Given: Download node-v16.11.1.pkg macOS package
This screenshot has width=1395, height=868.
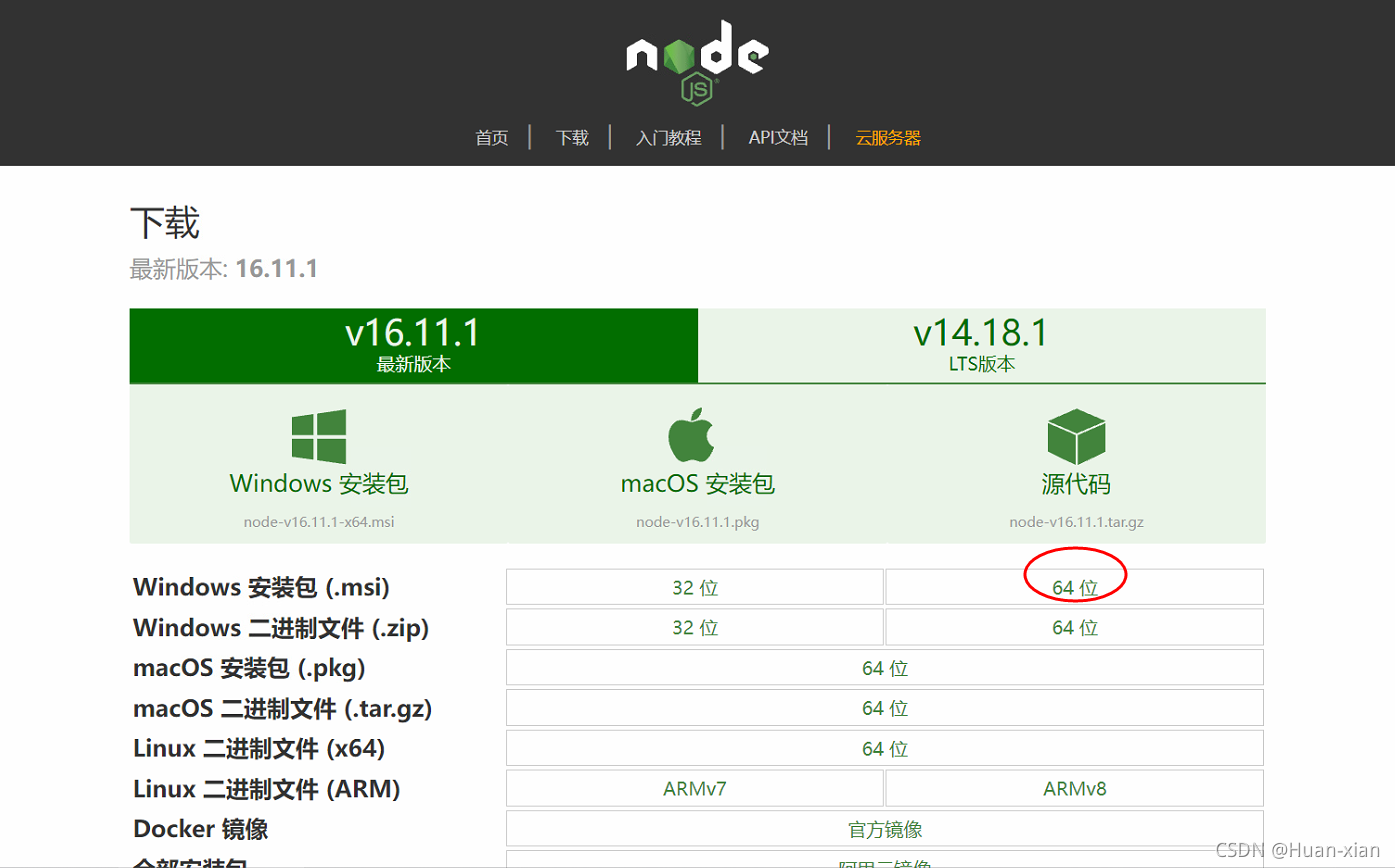Looking at the screenshot, I should pyautogui.click(x=695, y=521).
